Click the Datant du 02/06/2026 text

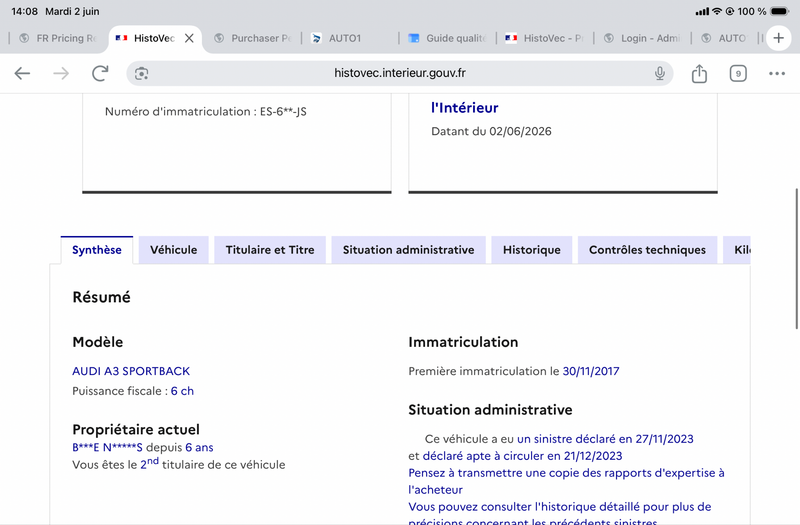pos(491,131)
